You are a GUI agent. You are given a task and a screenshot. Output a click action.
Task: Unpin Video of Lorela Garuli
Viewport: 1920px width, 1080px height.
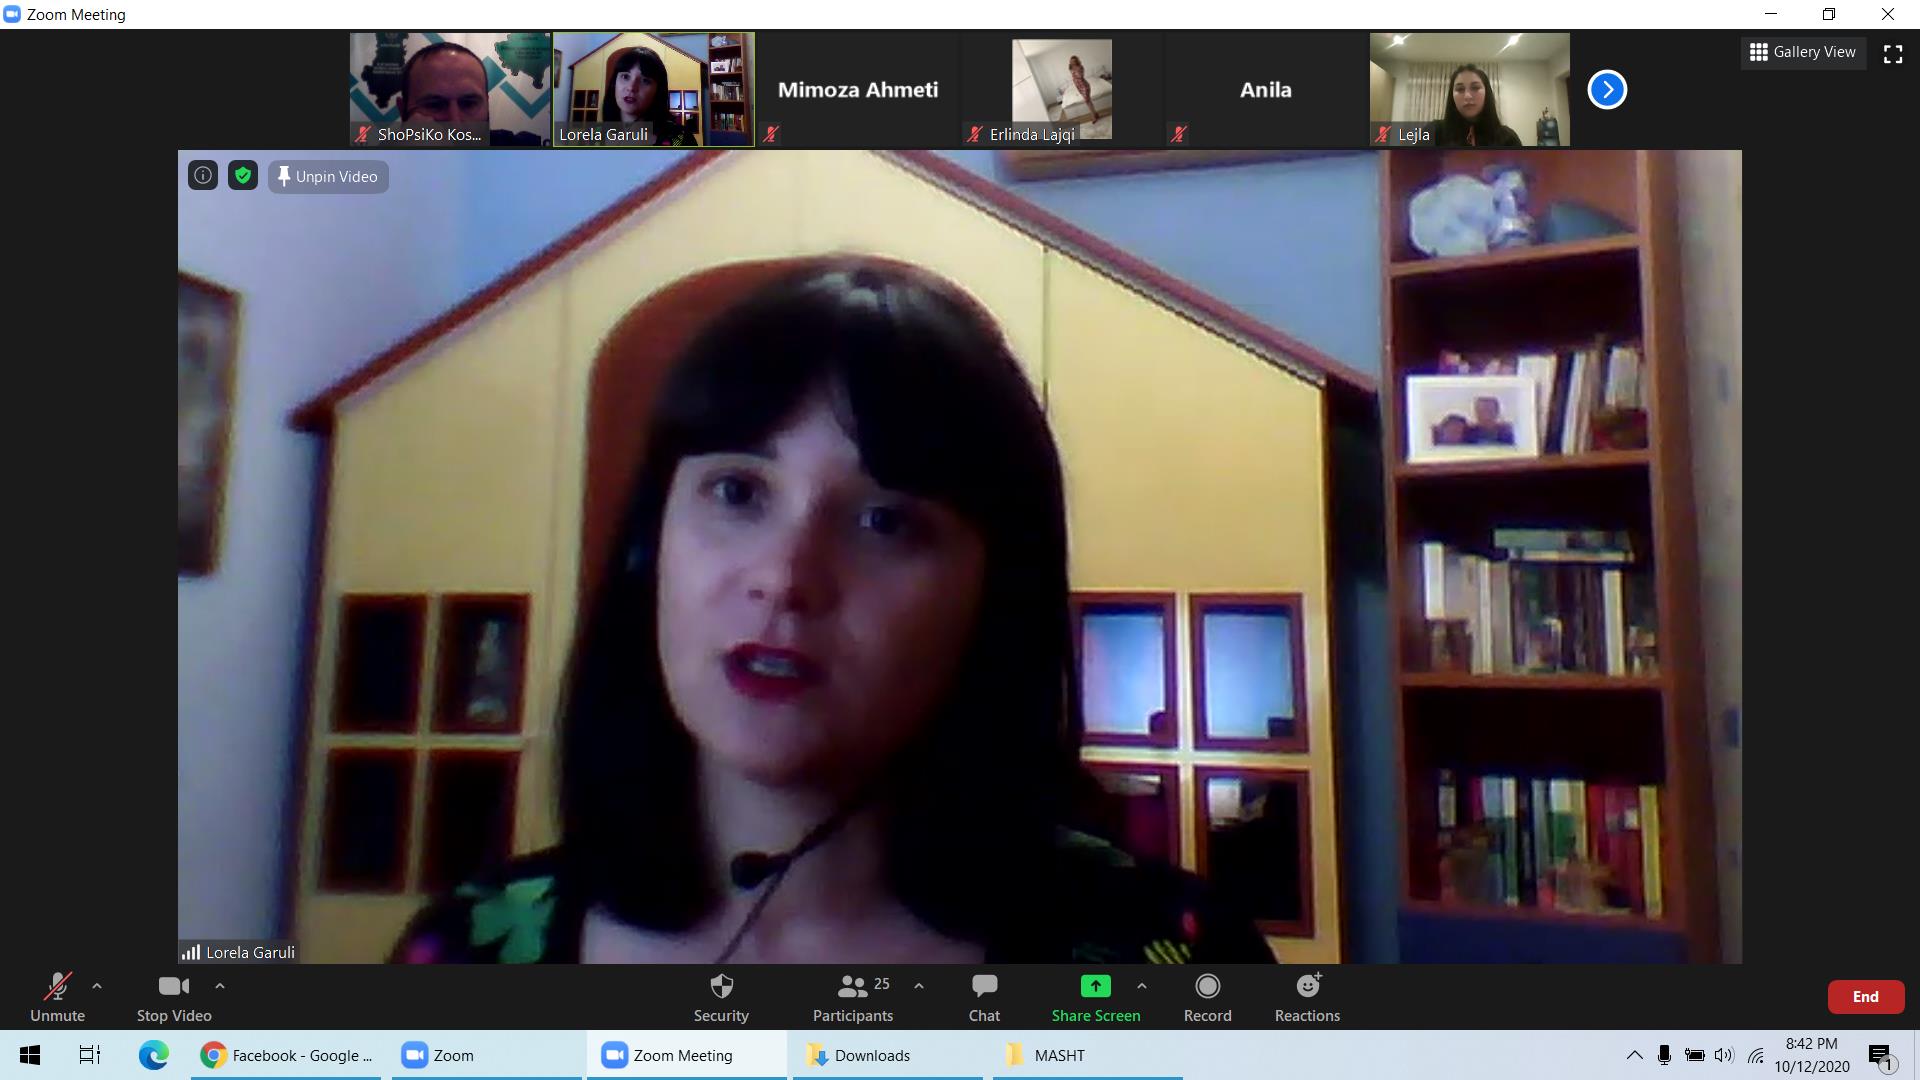(x=328, y=177)
